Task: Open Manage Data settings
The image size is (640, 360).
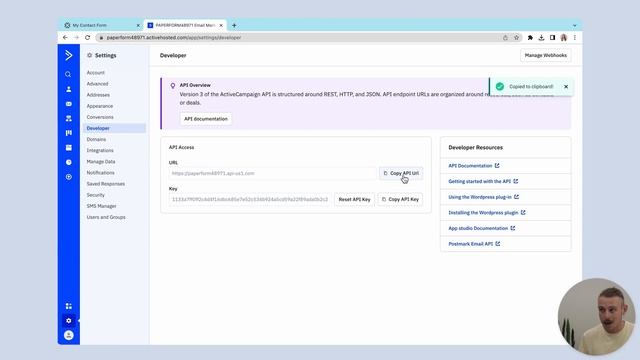Action: click(101, 162)
